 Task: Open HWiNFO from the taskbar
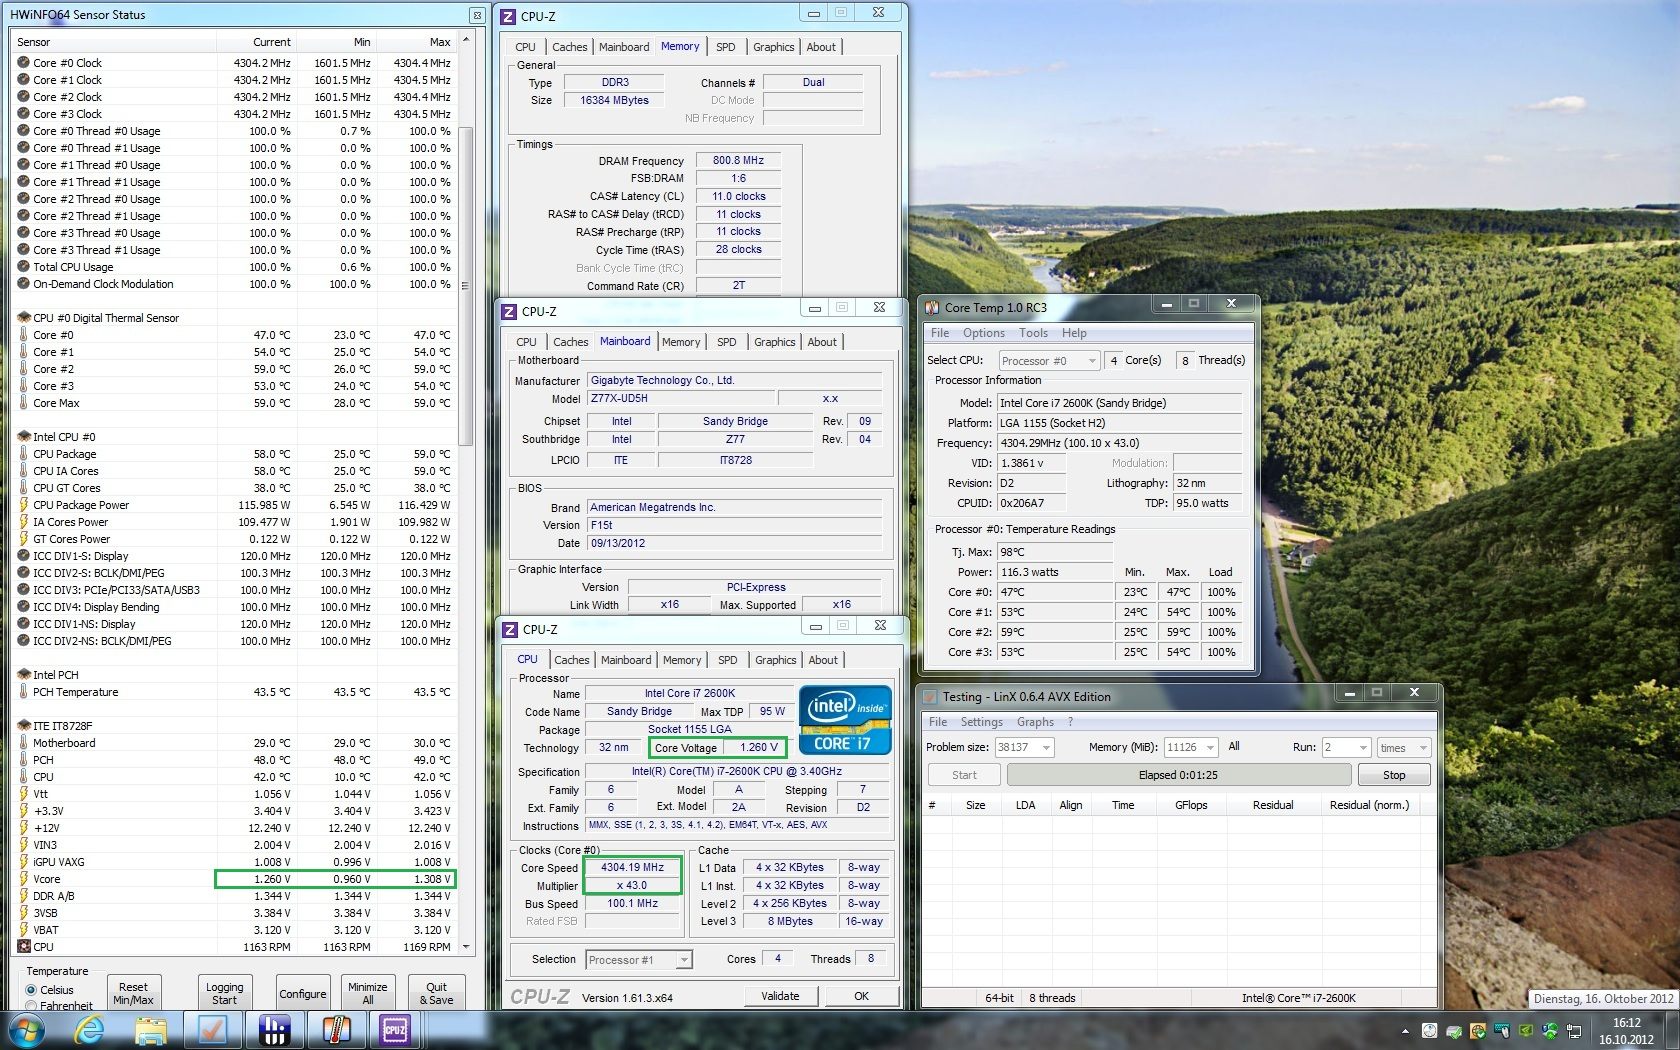274,1029
